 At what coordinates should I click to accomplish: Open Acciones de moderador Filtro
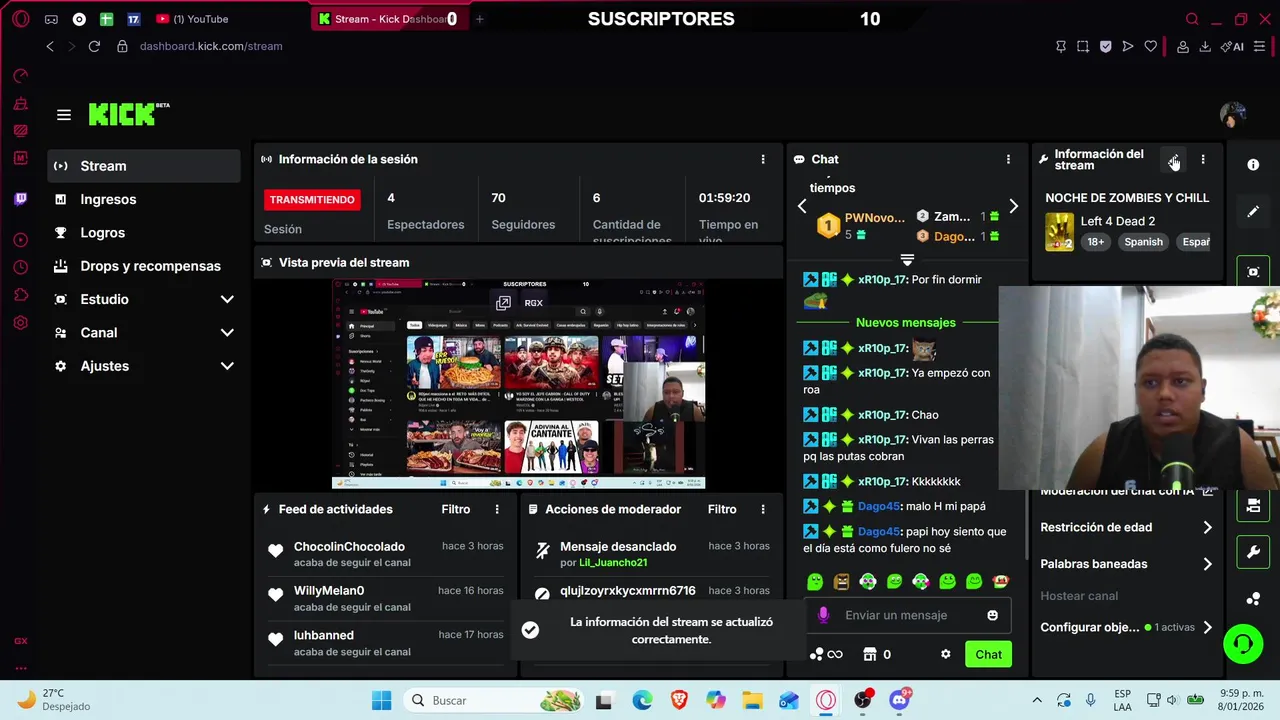point(722,509)
